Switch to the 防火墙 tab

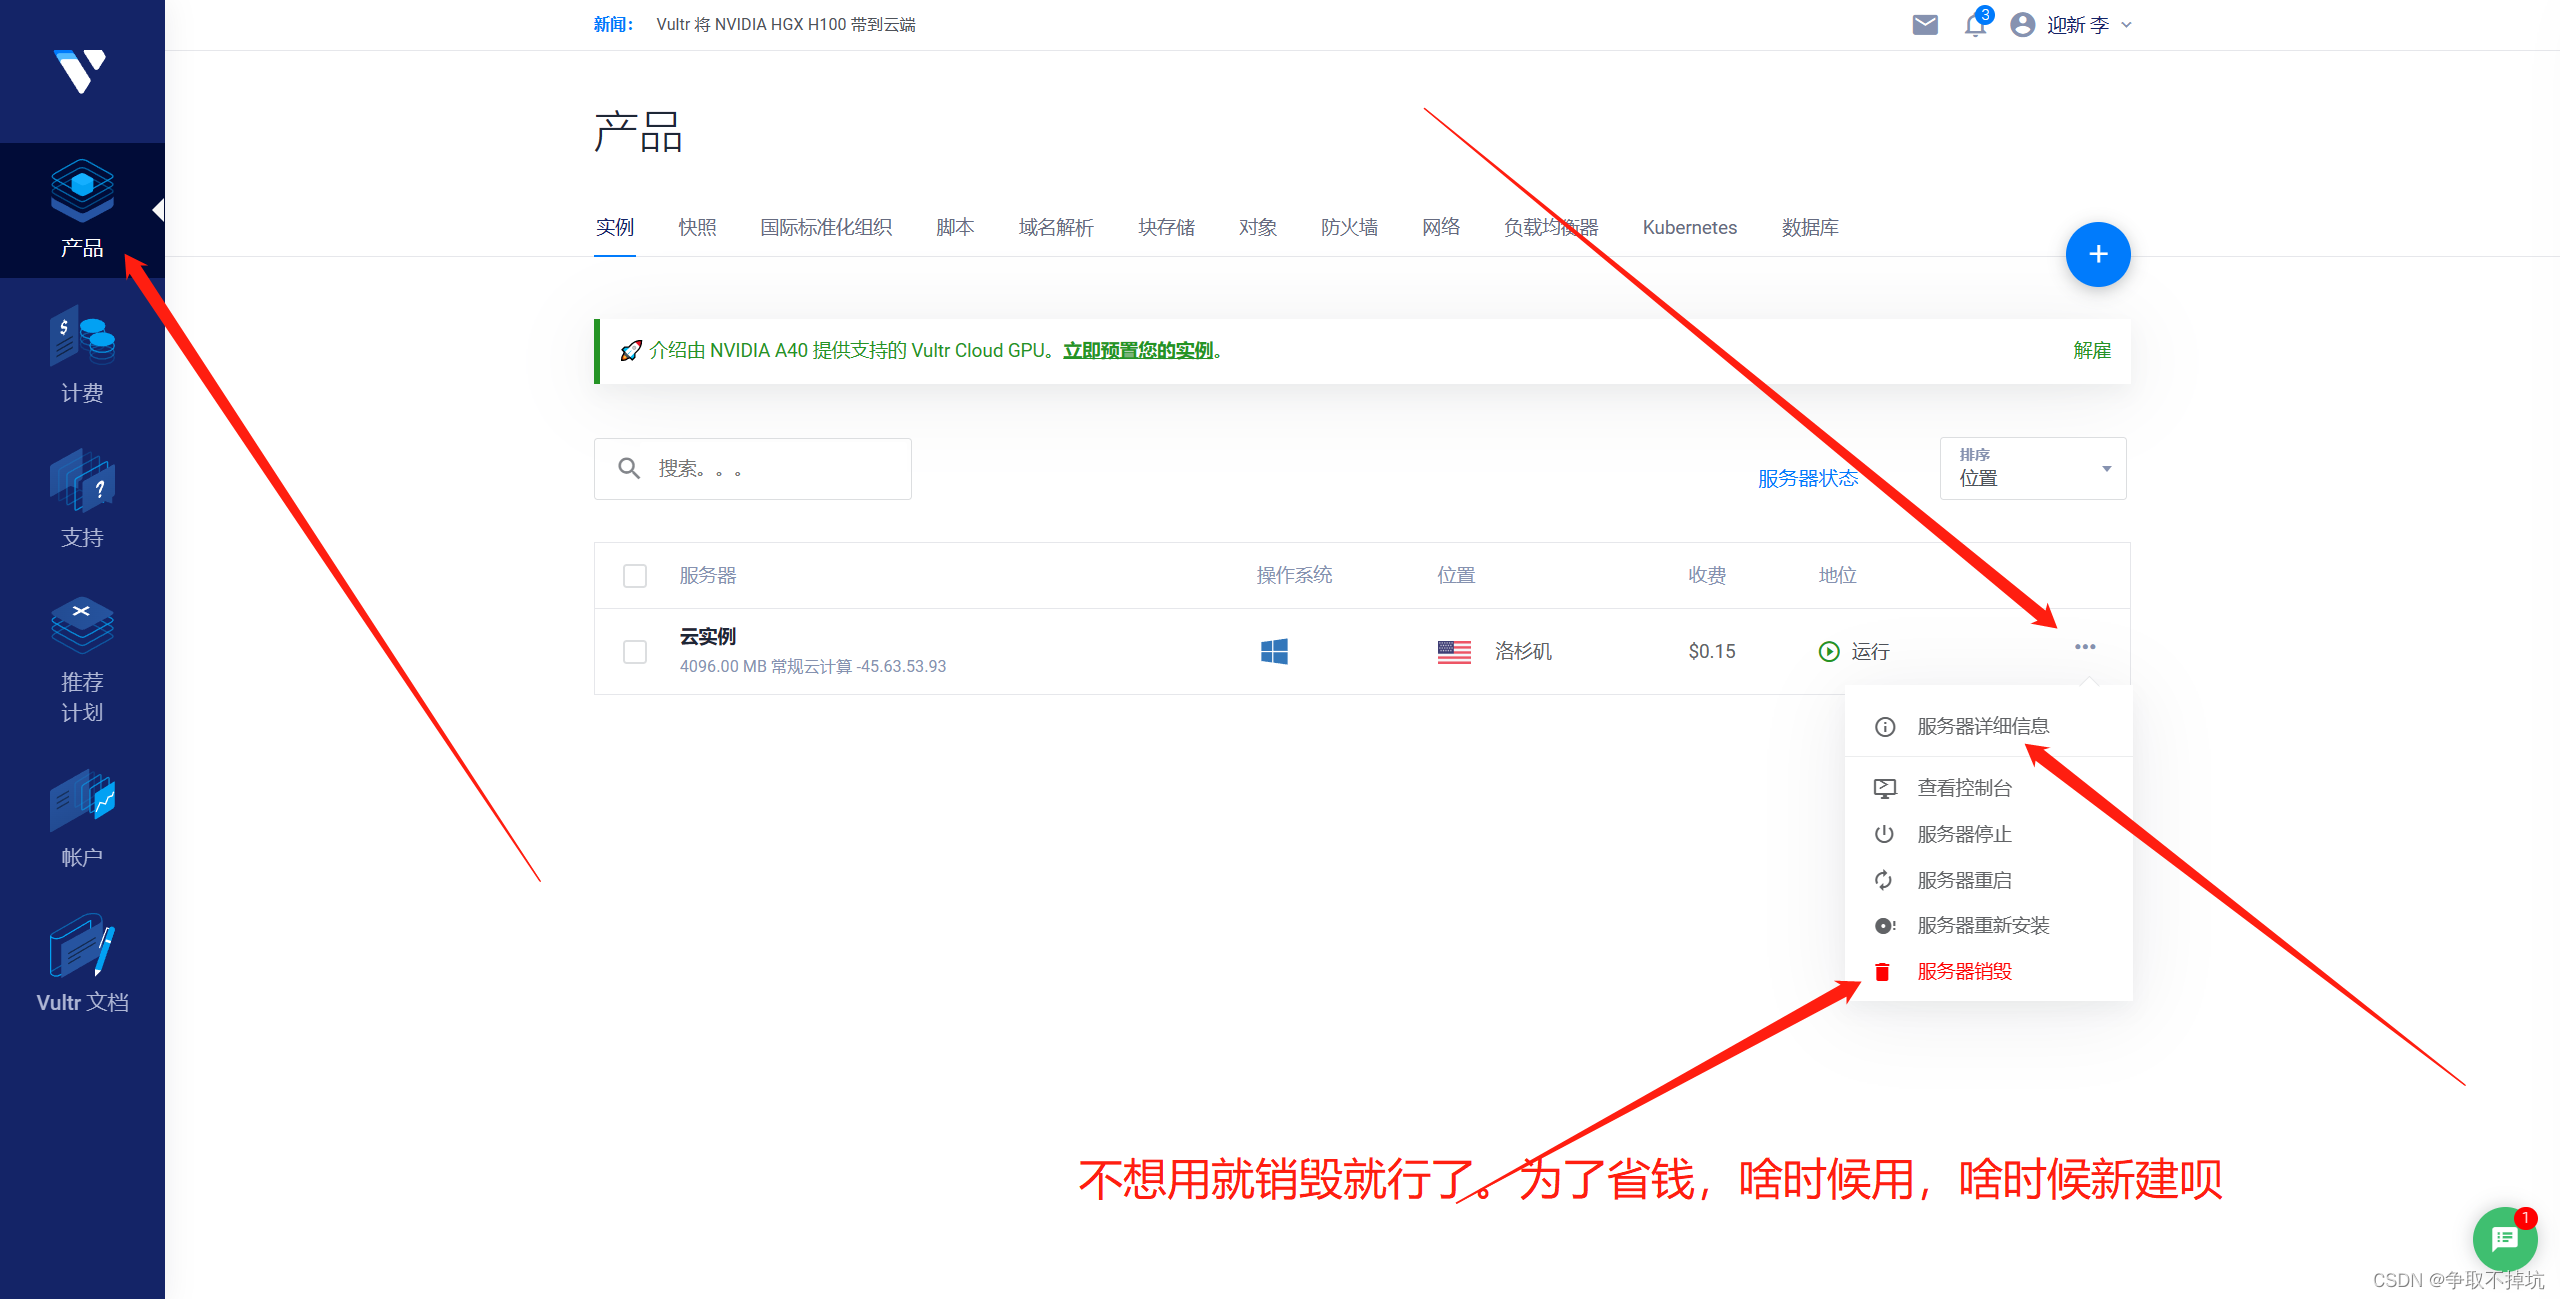(x=1349, y=228)
